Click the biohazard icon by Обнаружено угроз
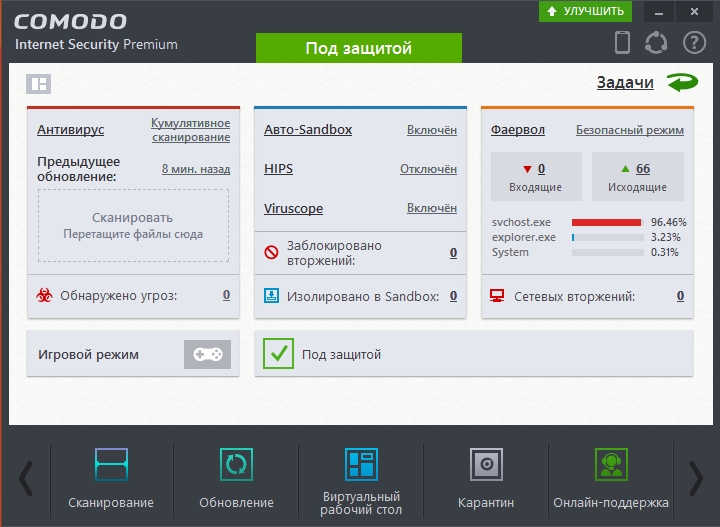 (x=44, y=295)
